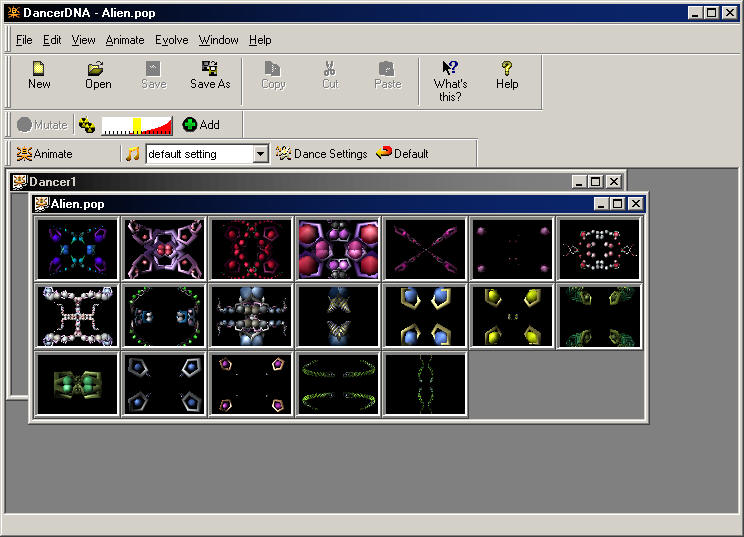Open the Window menu
Screen dimensions: 744x537
[x=218, y=40]
